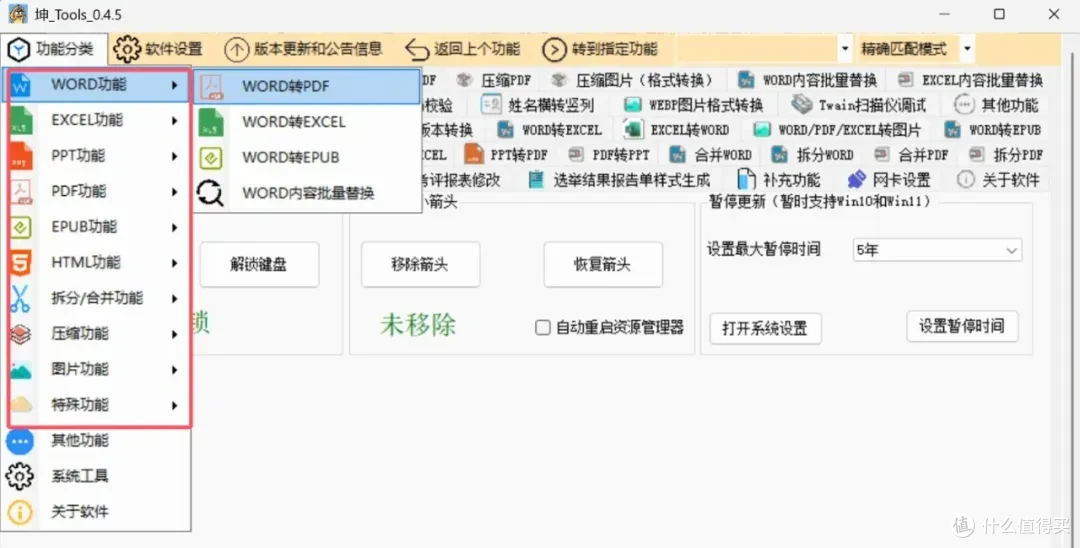The height and width of the screenshot is (548, 1080).
Task: Open EXCEL内容批量替换 toolbar function
Action: click(x=971, y=80)
